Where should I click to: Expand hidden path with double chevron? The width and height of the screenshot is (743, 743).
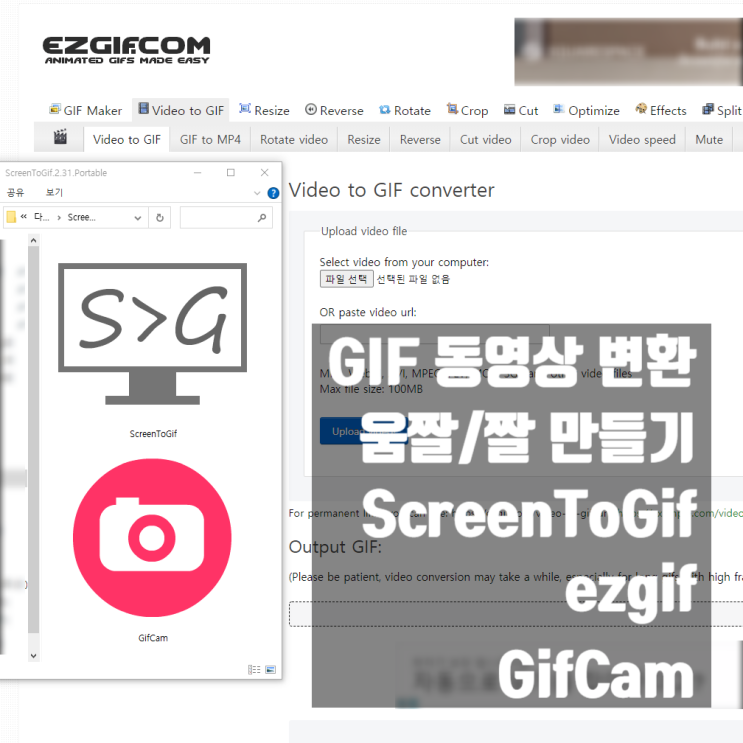tap(24, 217)
